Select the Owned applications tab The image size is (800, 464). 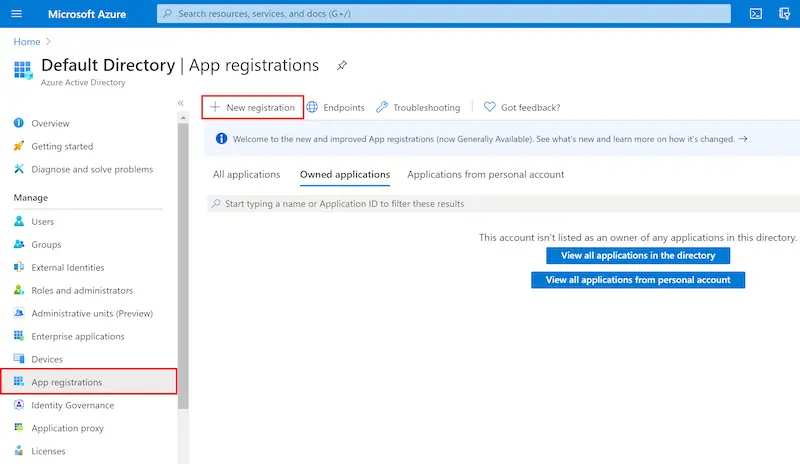point(345,175)
